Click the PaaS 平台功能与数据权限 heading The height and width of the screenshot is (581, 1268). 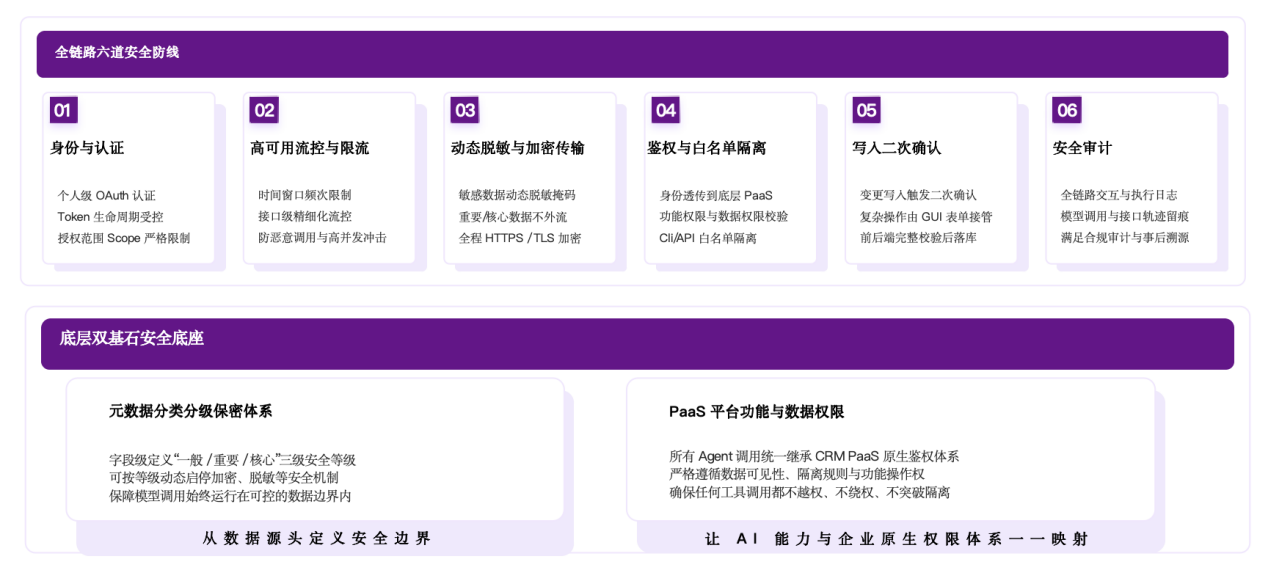tap(757, 412)
